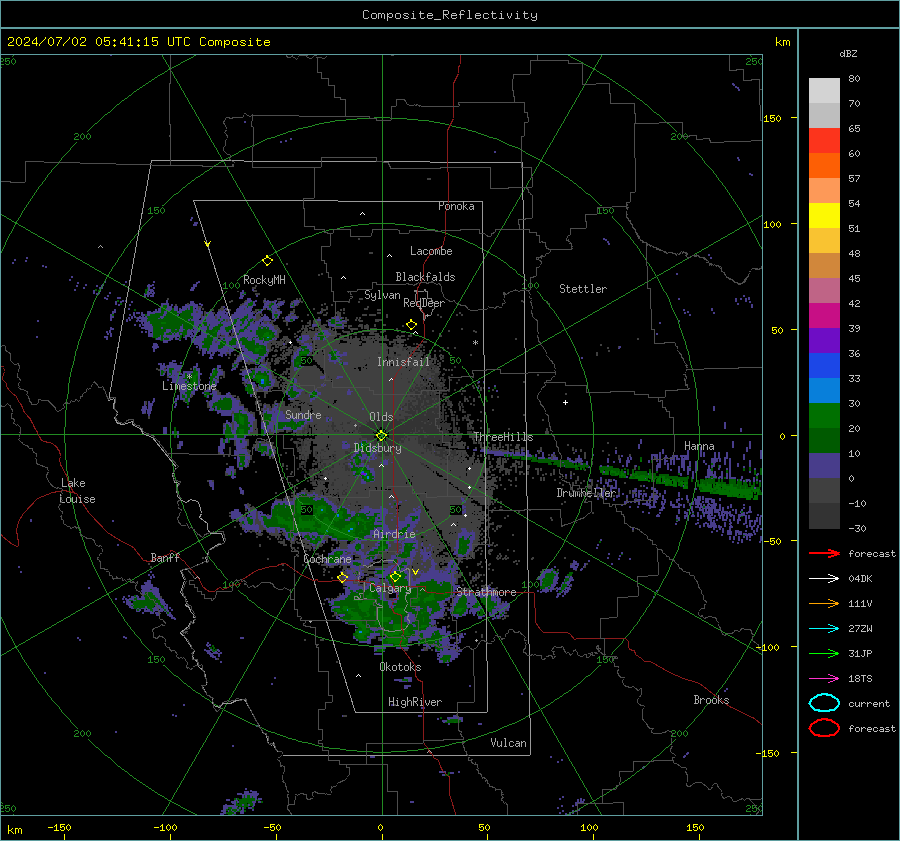Click the Brooks city label
900x841 pixels.
711,700
